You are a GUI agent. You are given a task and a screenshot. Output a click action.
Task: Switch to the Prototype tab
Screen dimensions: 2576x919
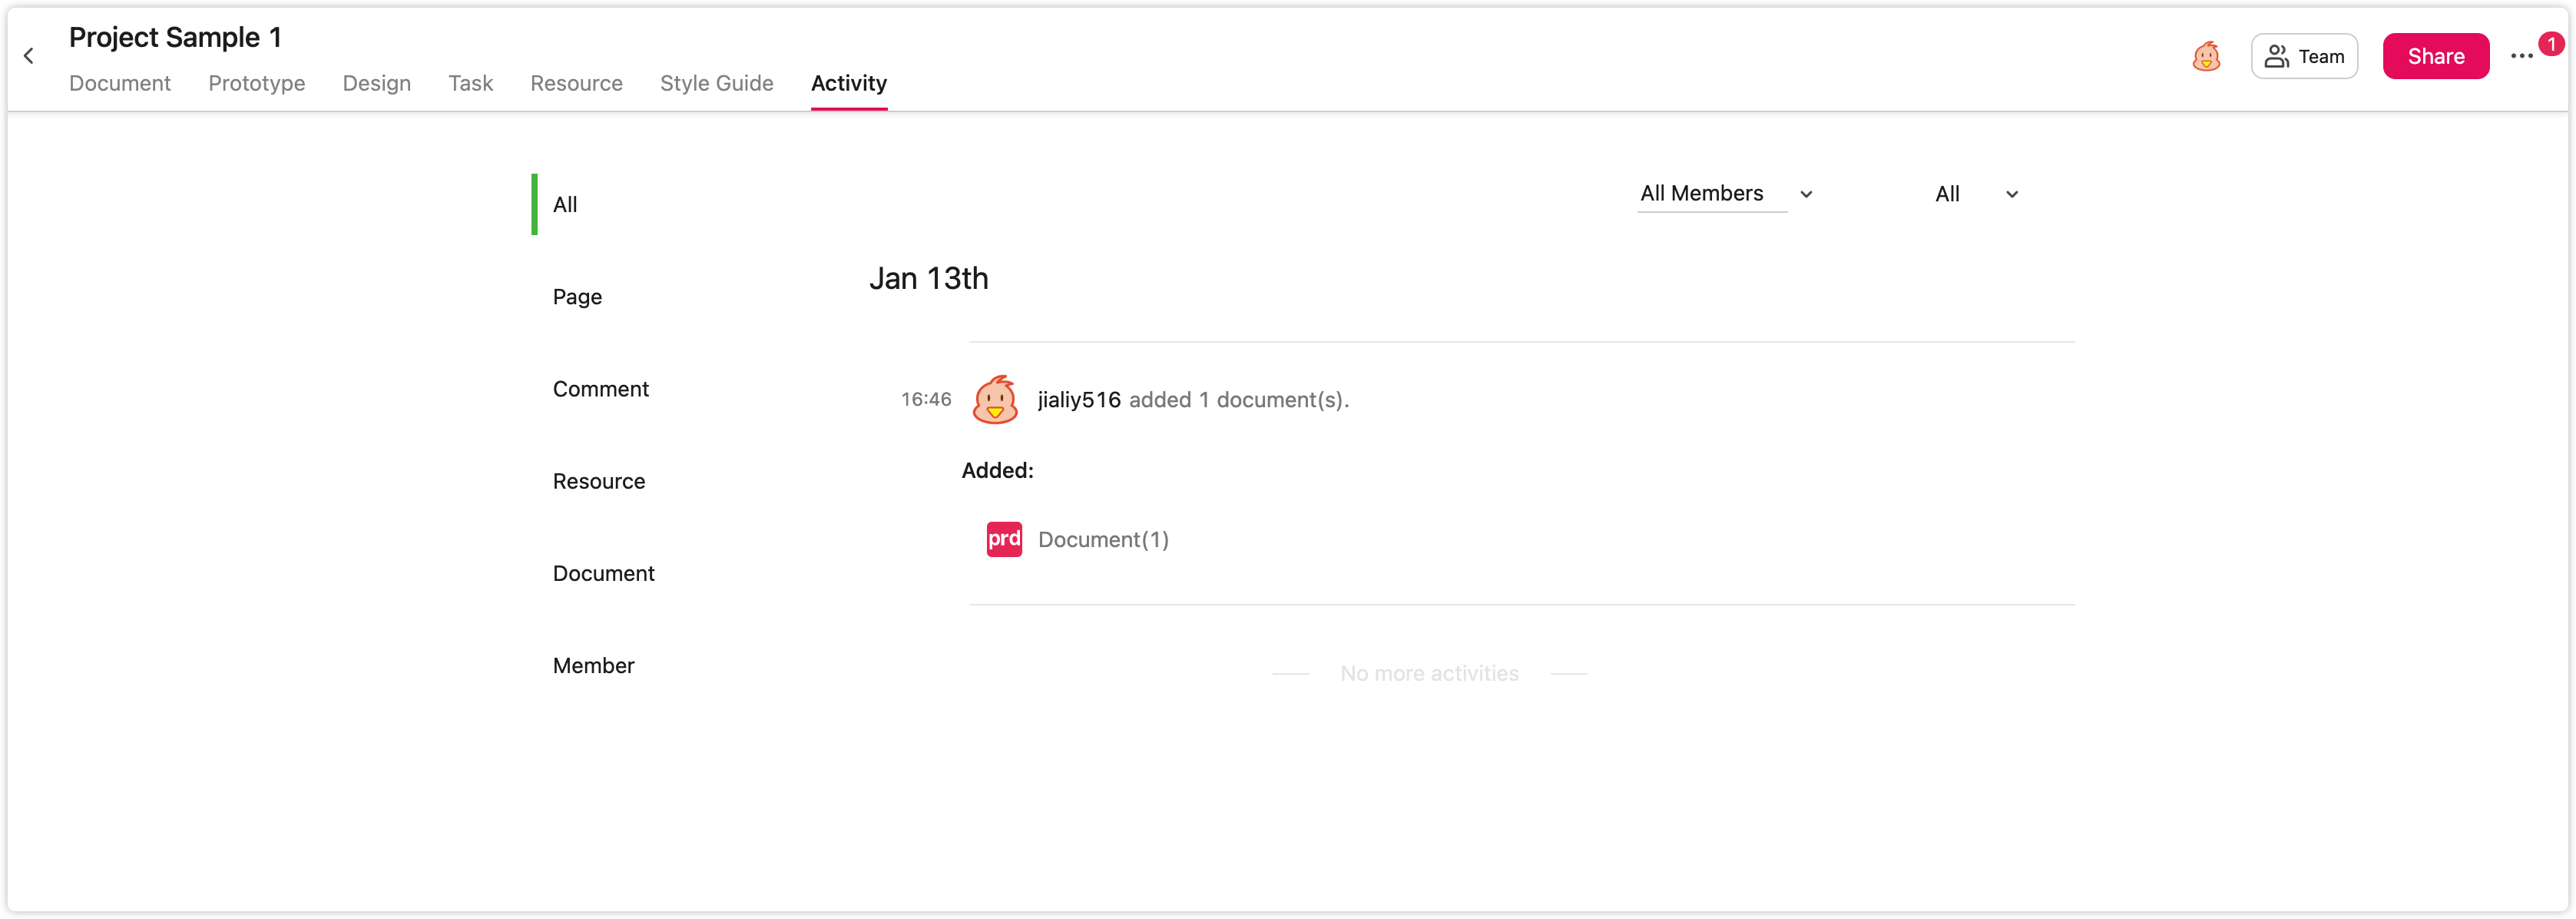pyautogui.click(x=257, y=83)
